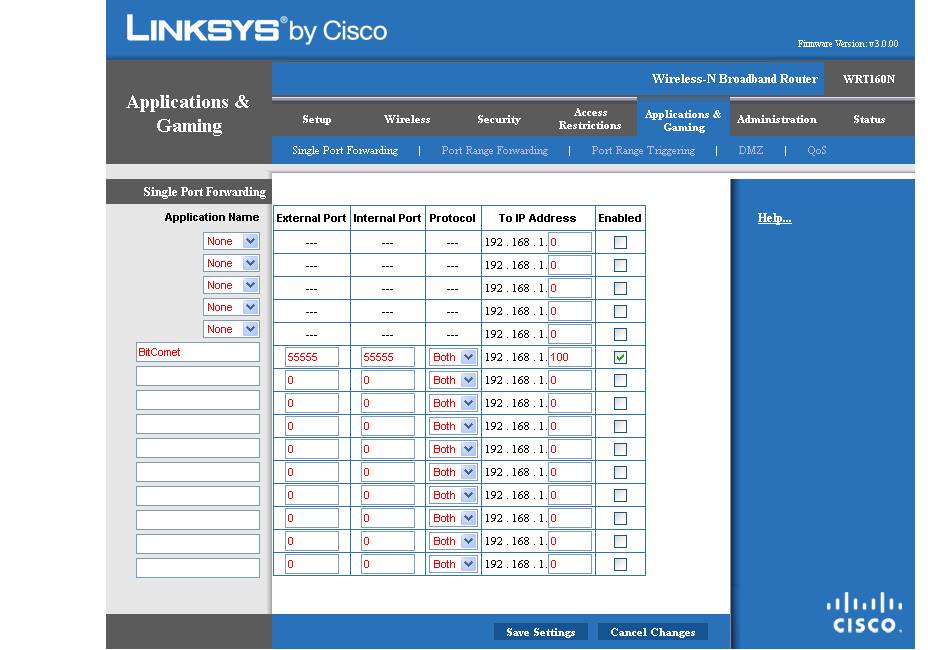The width and height of the screenshot is (928, 650).
Task: Click the IP octet field in first None row
Action: coord(570,242)
